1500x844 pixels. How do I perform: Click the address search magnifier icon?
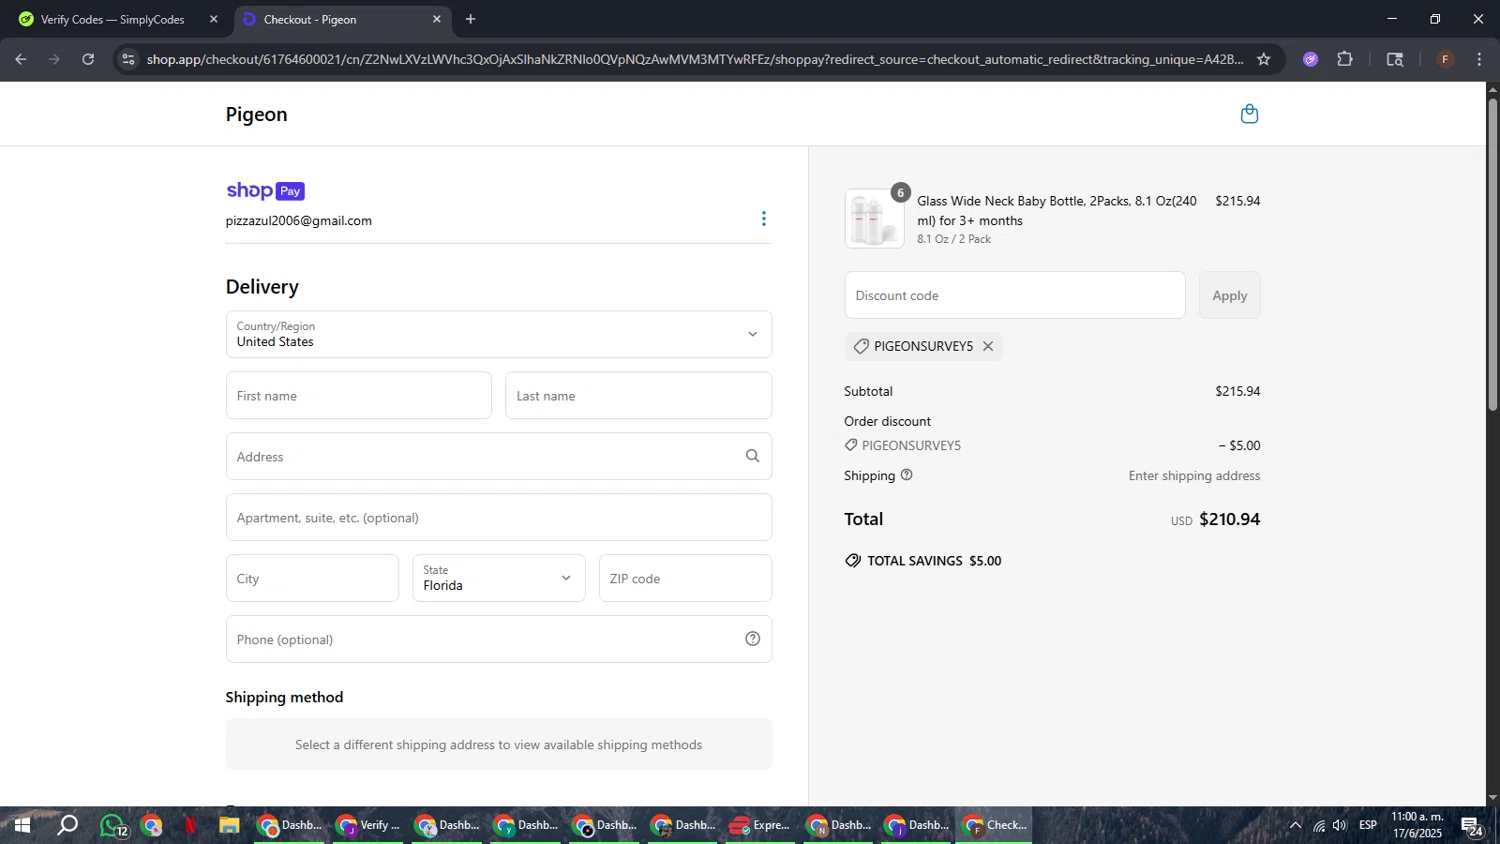tap(753, 456)
